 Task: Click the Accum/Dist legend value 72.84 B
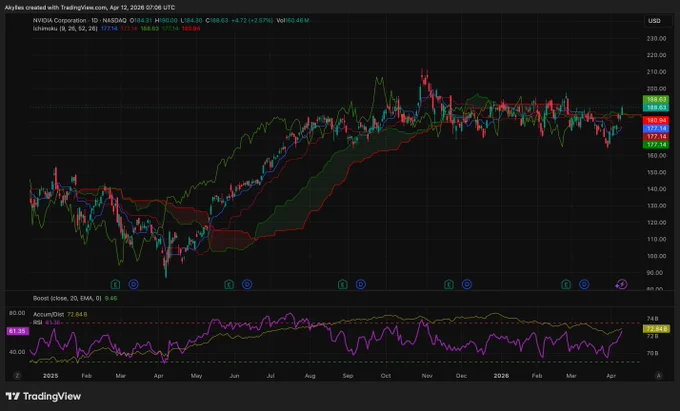(x=77, y=314)
